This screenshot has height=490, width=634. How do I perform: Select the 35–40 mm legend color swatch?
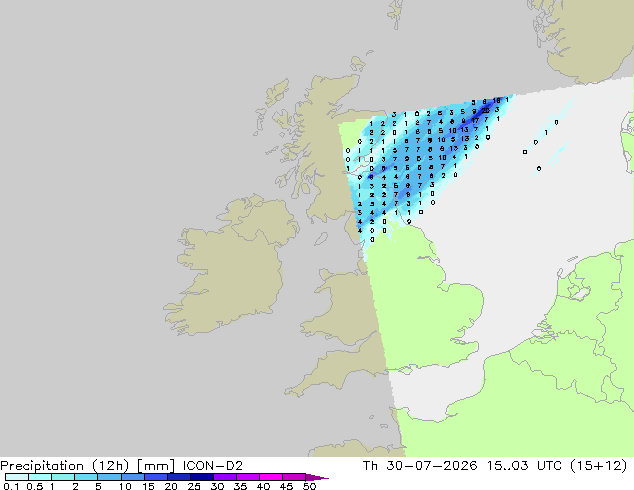click(247, 477)
